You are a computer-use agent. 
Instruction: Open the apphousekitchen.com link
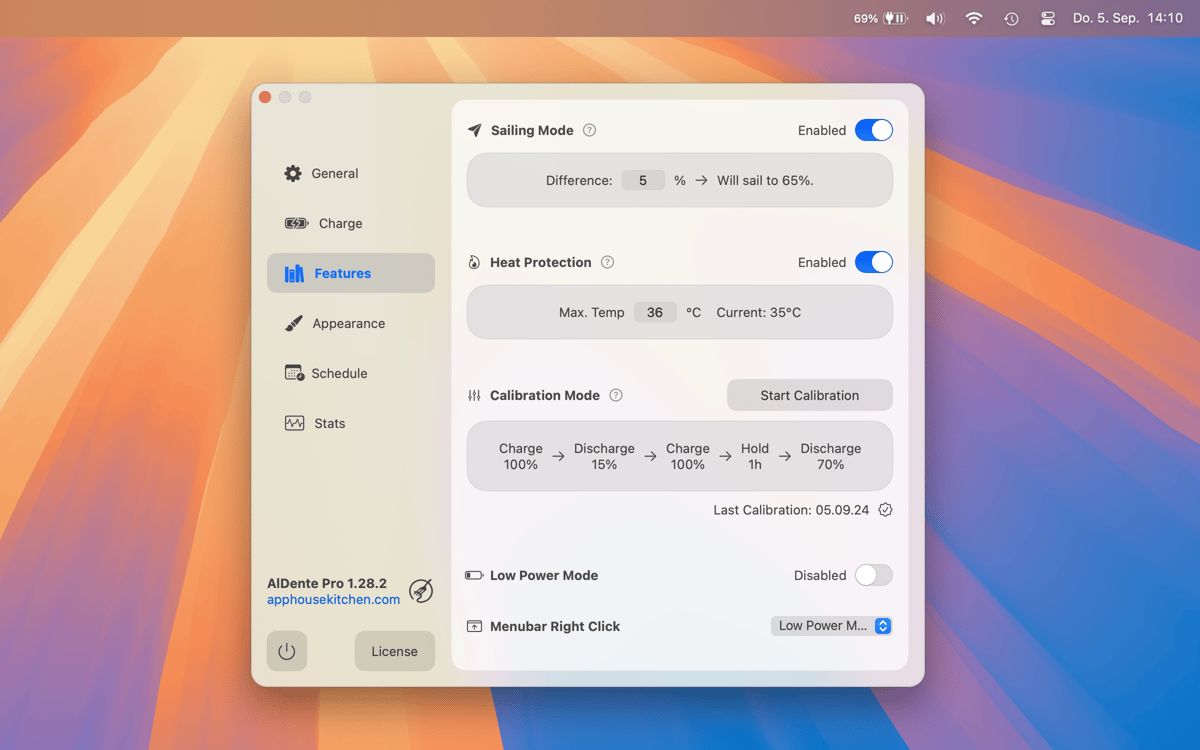coord(333,600)
